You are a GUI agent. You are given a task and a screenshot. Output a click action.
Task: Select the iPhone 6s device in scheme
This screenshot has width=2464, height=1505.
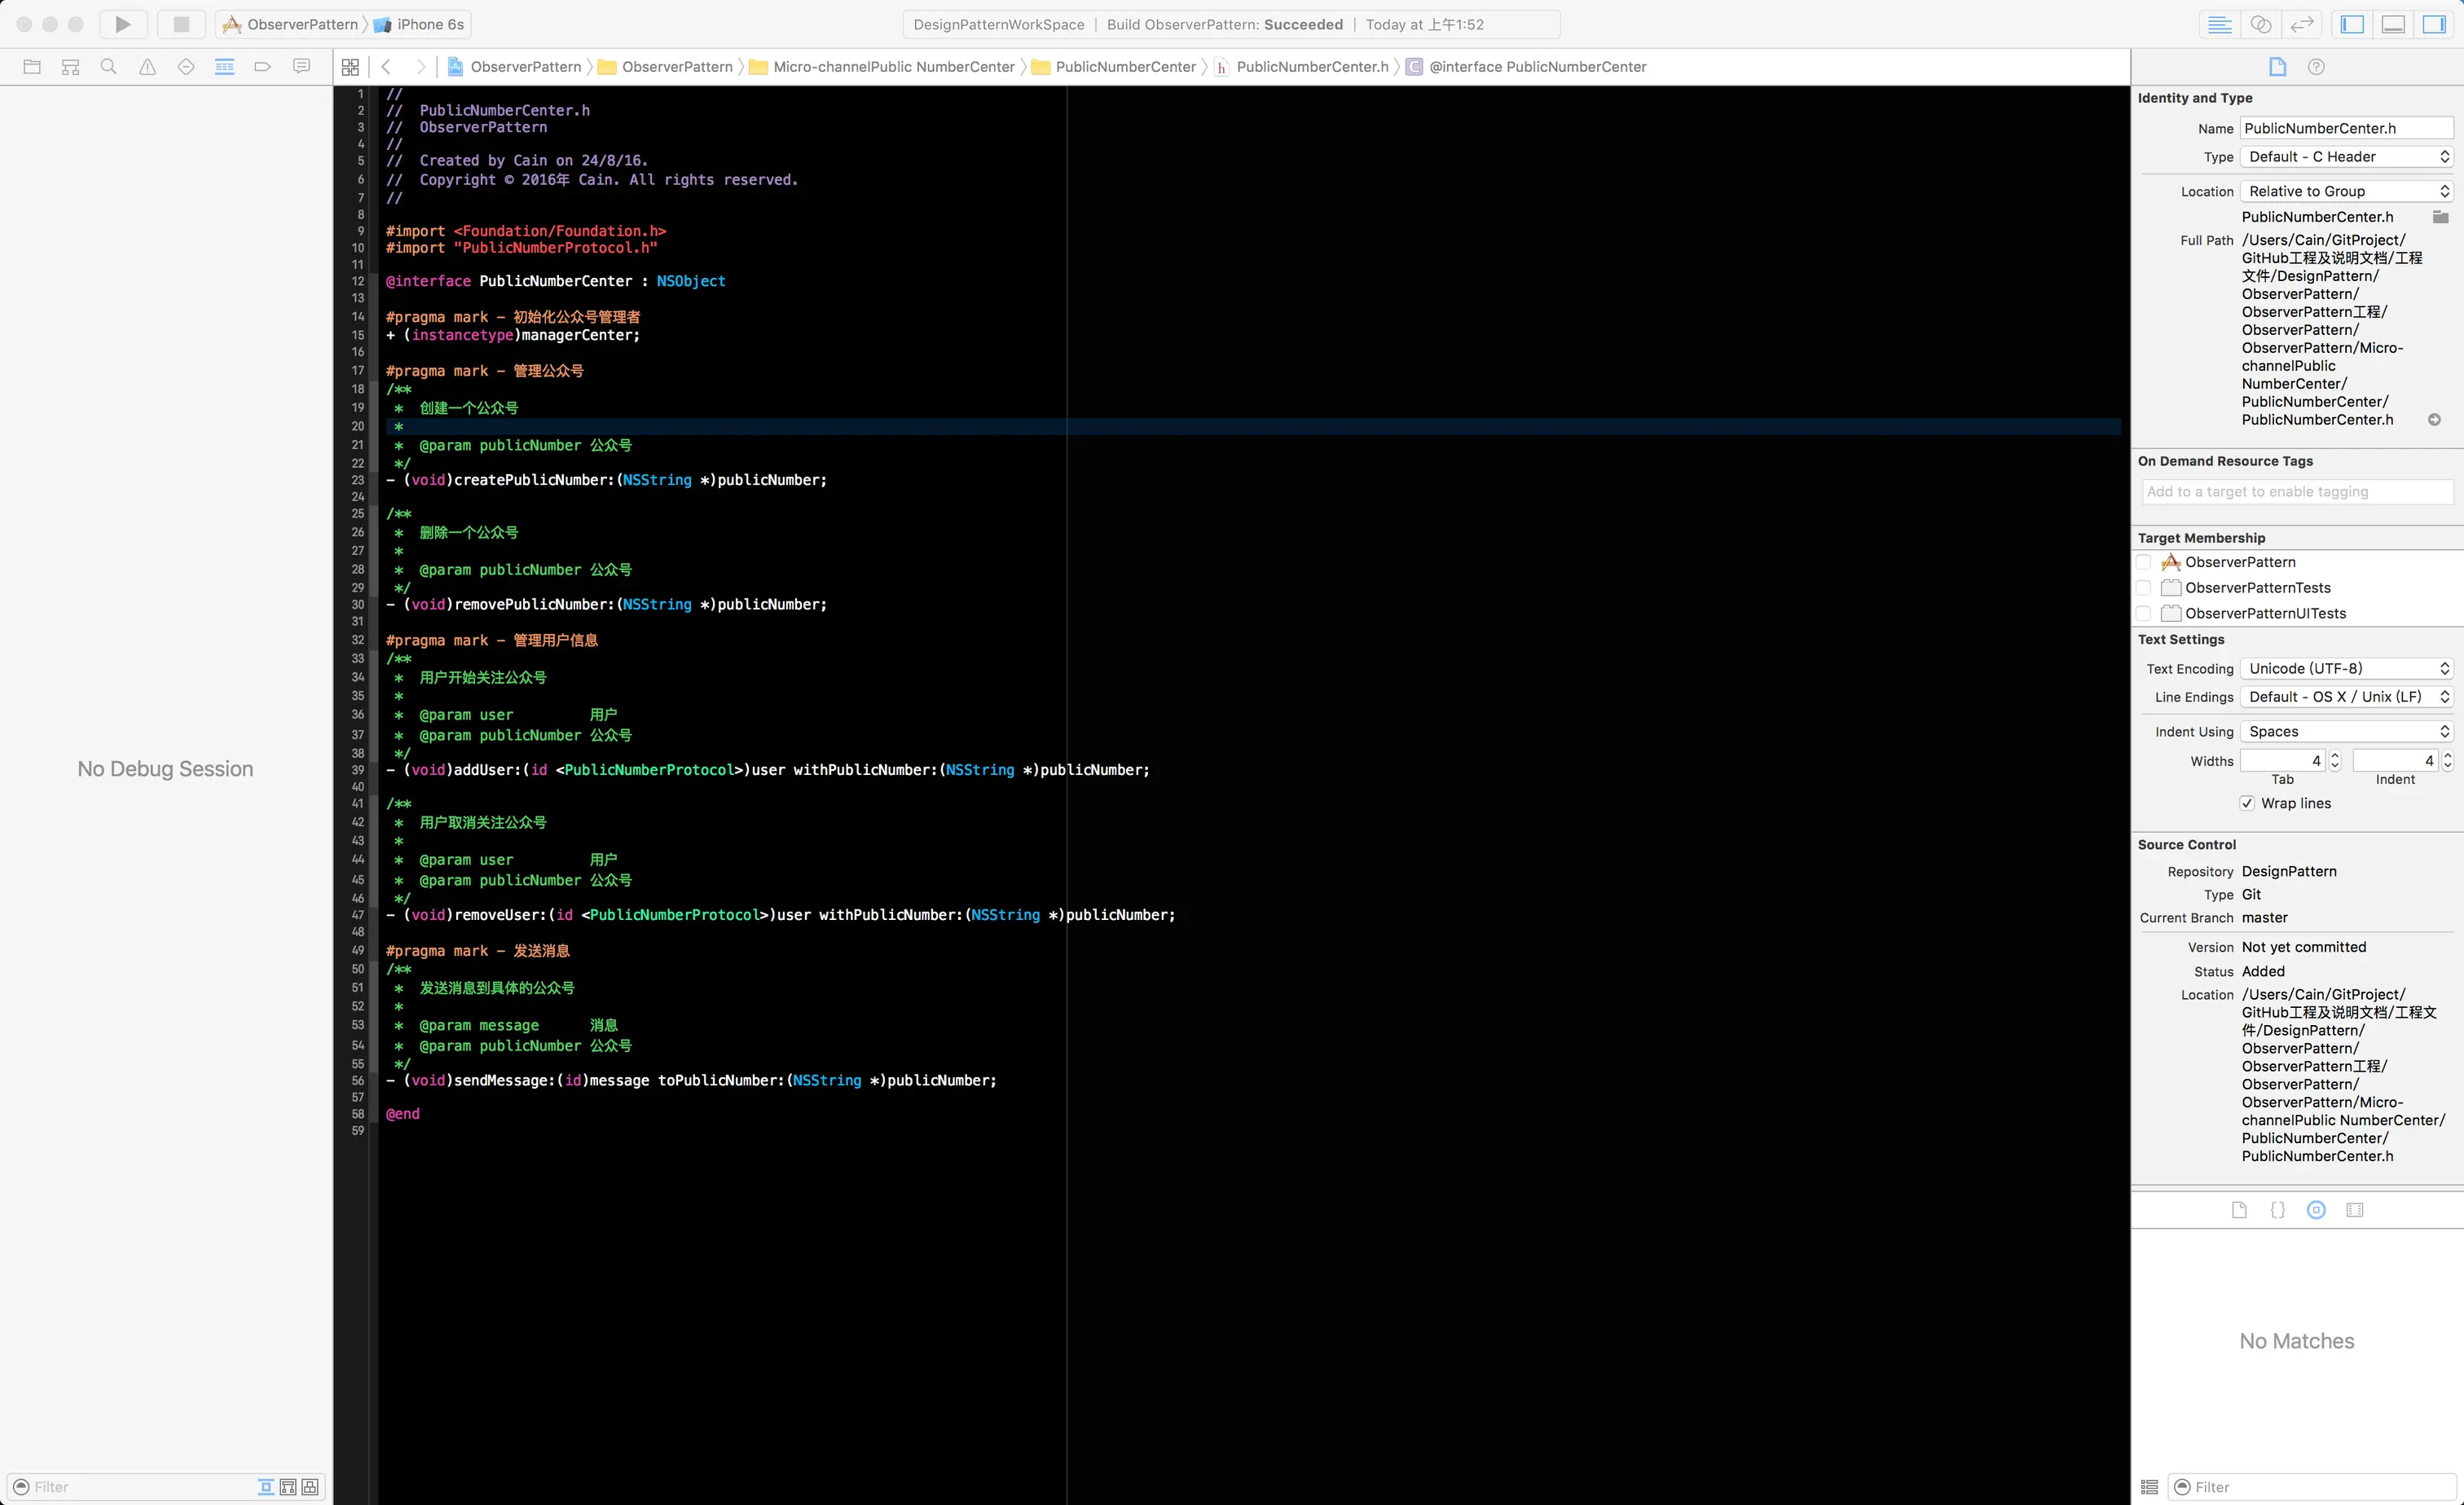(x=429, y=24)
